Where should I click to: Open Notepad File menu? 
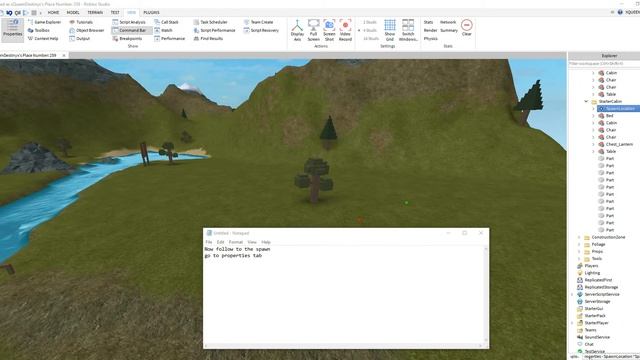pyautogui.click(x=209, y=242)
